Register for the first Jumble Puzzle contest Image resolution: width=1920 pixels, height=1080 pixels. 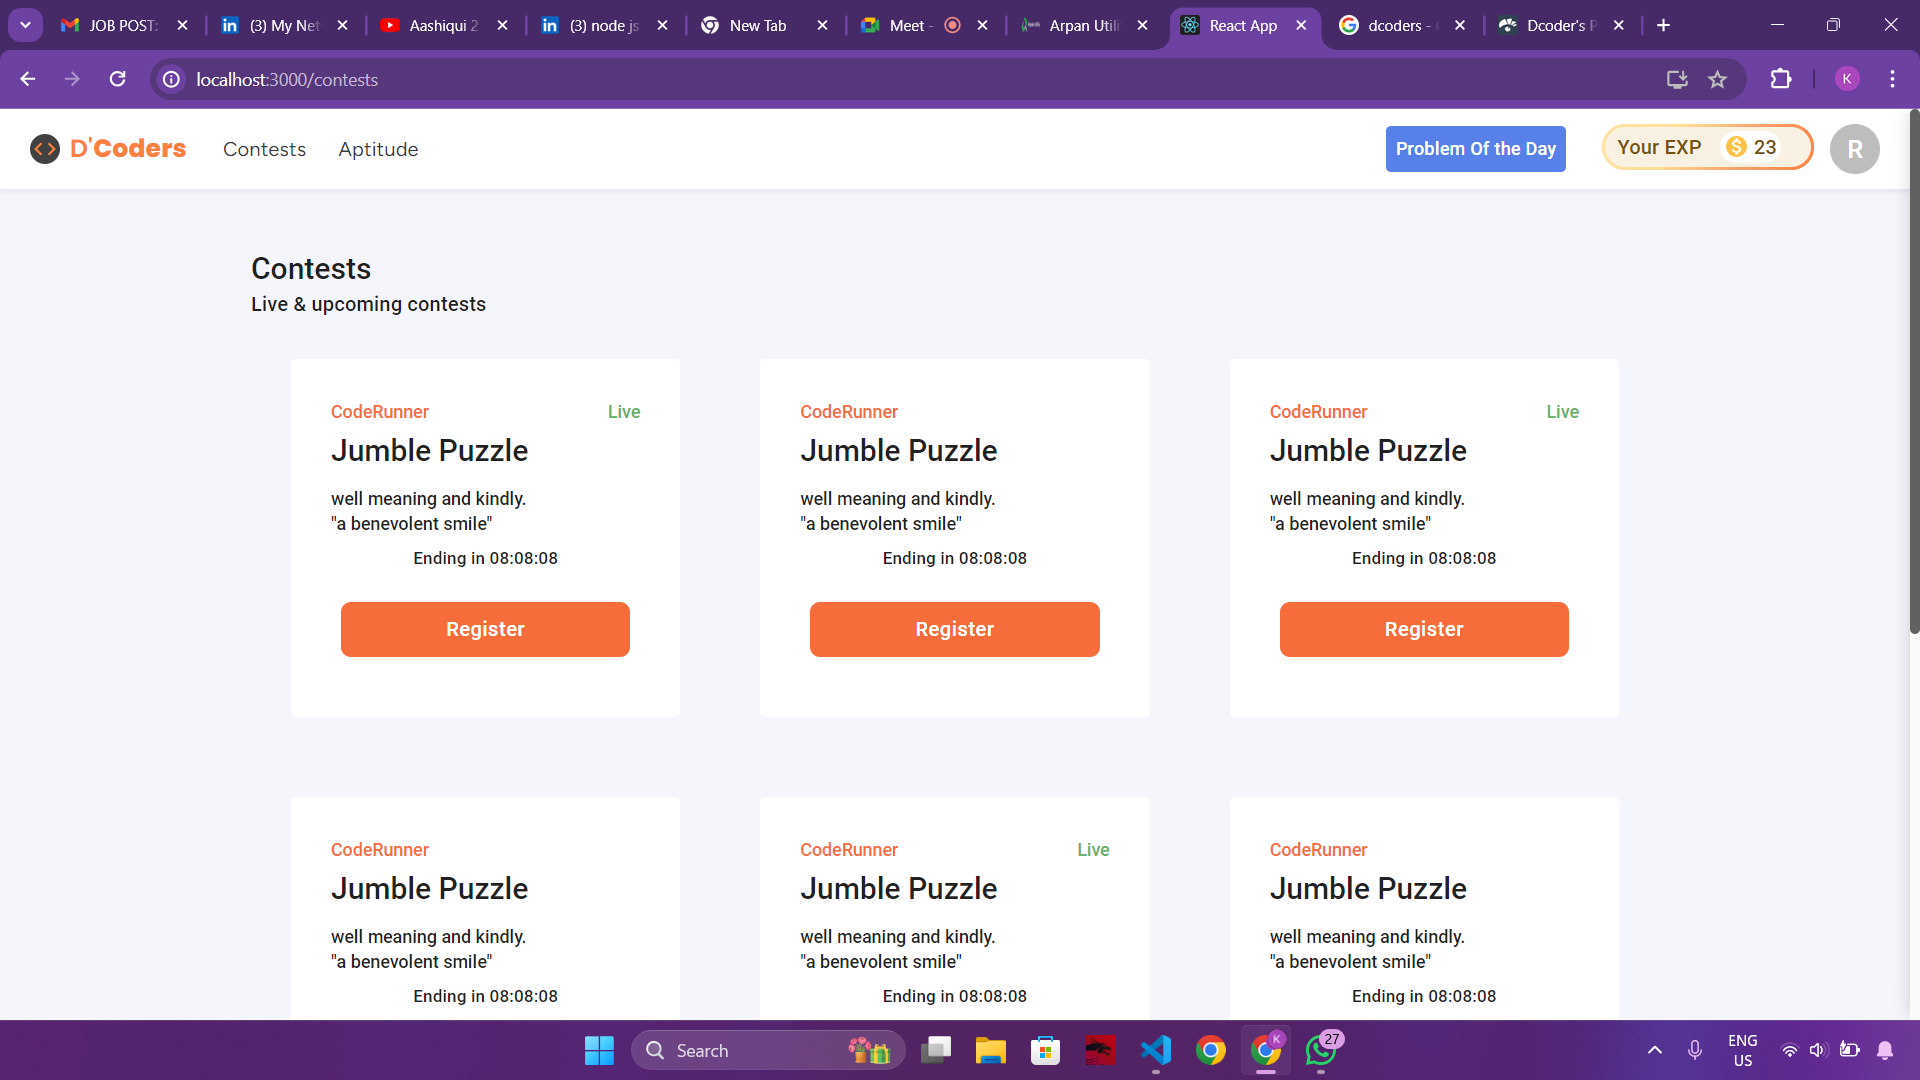(485, 629)
